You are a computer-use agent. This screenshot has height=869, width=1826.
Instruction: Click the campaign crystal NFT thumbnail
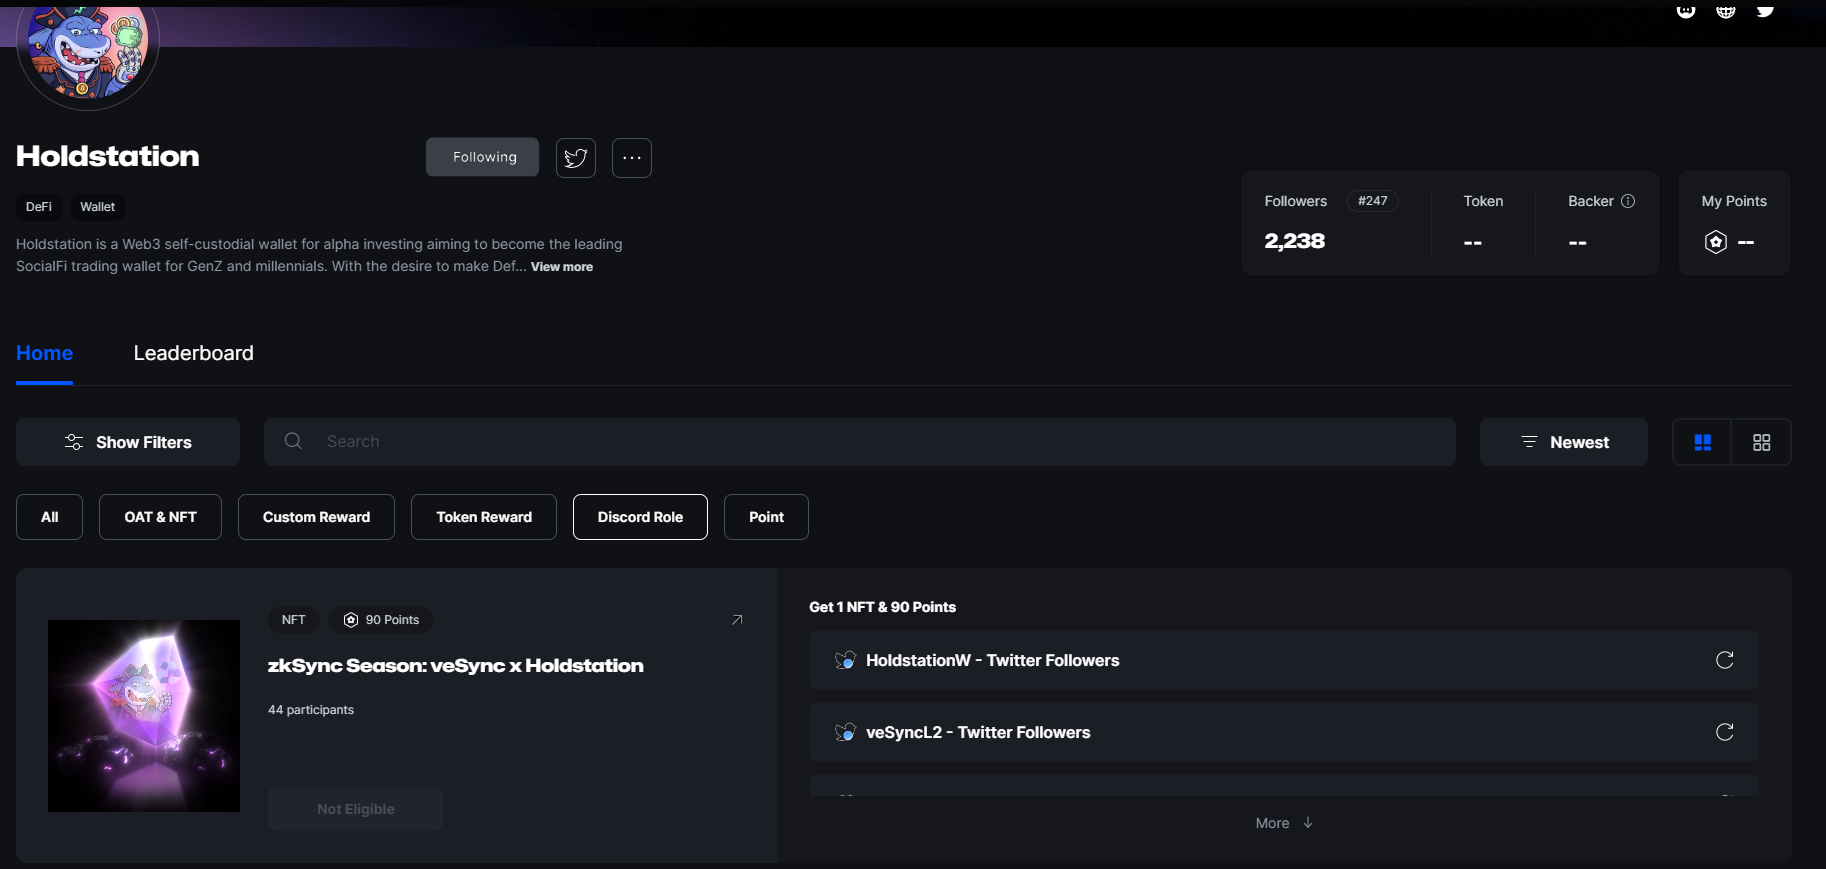point(144,716)
